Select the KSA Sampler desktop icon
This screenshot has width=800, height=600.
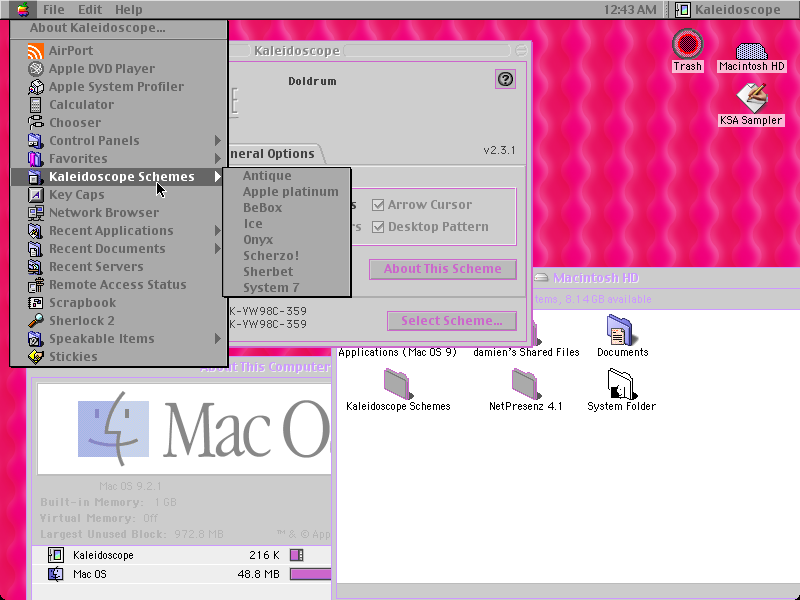click(x=752, y=98)
